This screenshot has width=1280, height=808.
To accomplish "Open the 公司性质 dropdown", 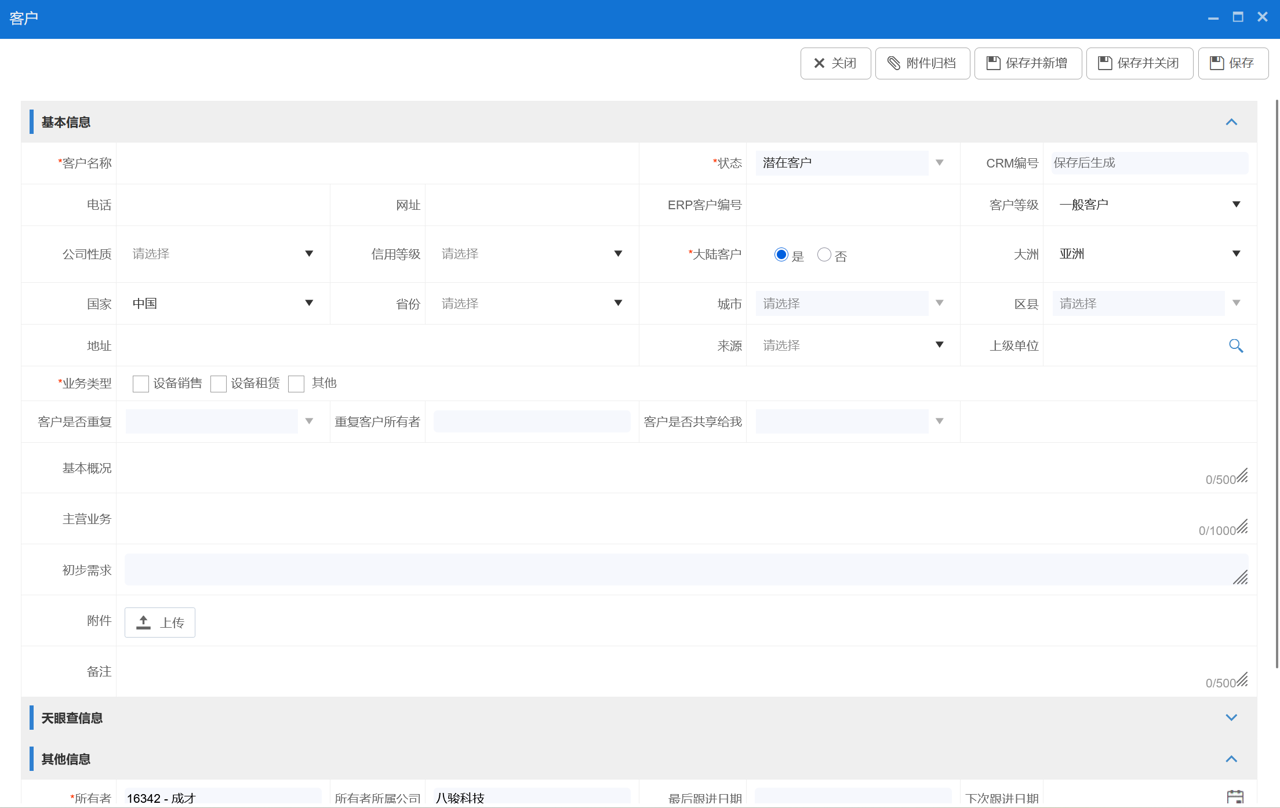I will 222,254.
